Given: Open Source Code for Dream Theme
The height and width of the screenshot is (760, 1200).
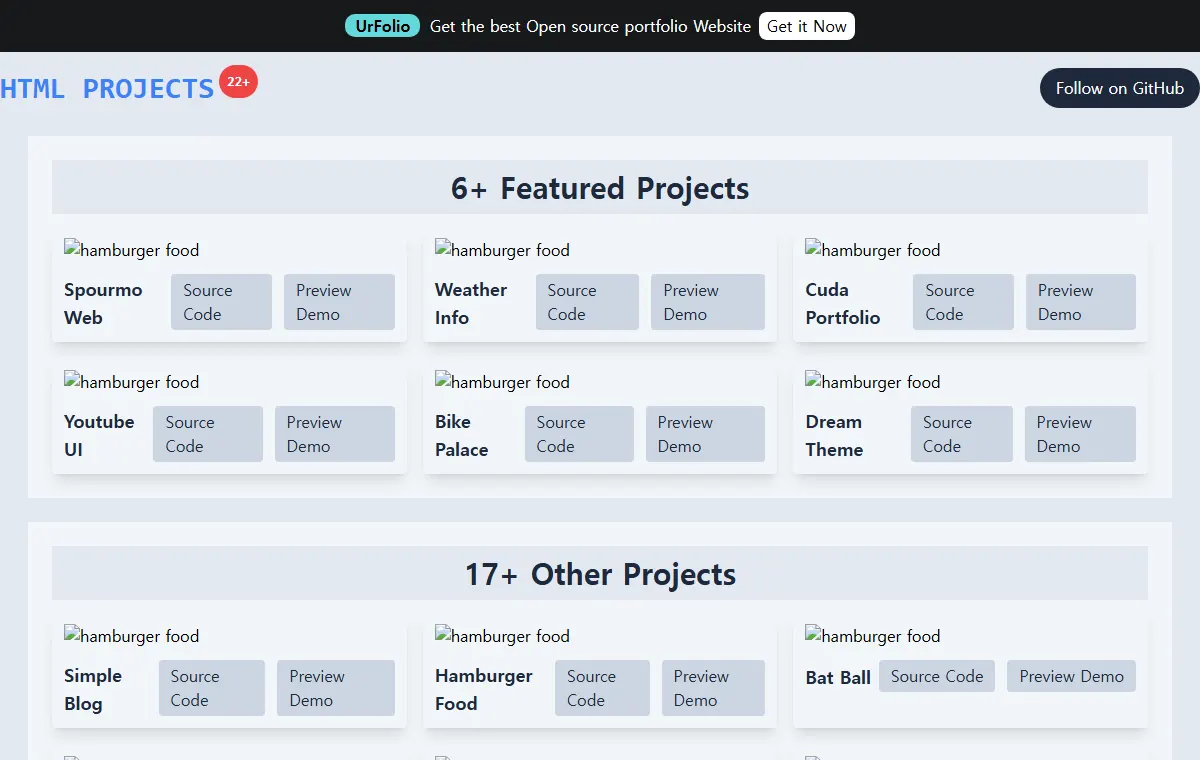Looking at the screenshot, I should tap(962, 434).
